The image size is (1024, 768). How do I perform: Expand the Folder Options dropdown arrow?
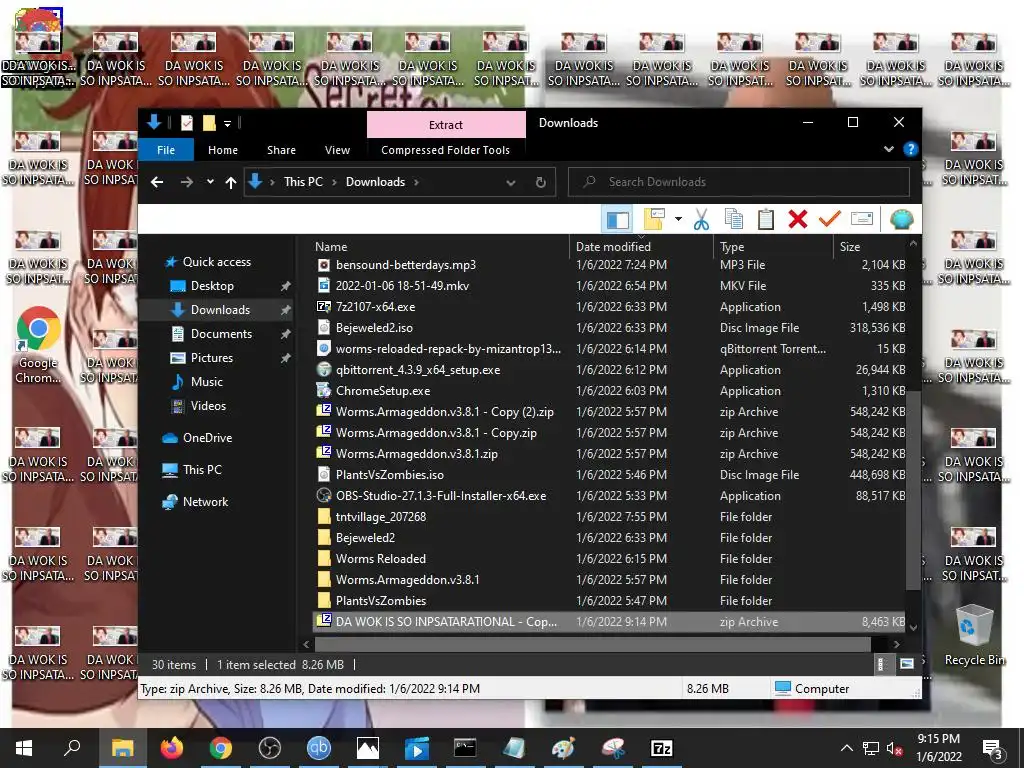(678, 219)
